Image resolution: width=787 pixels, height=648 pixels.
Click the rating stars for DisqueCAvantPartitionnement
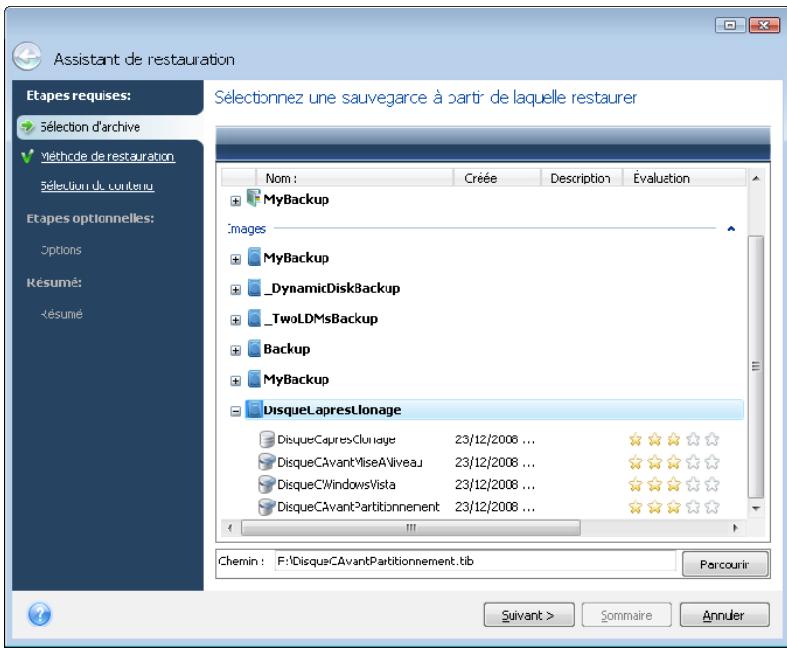674,507
